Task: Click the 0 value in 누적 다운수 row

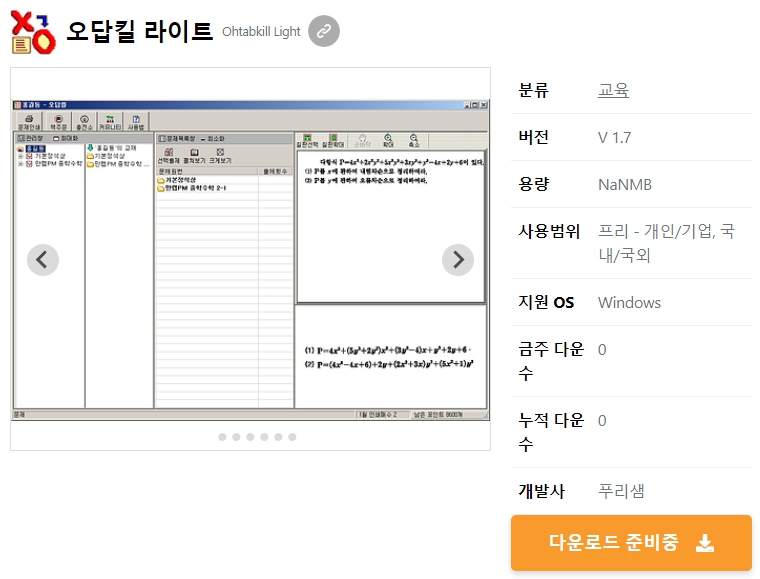Action: [x=602, y=421]
